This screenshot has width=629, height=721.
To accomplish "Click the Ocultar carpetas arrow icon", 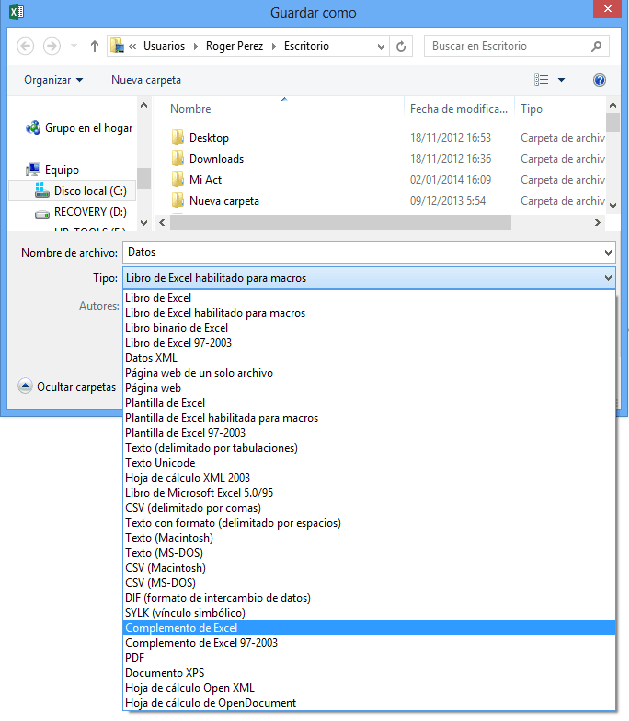I will pos(25,386).
